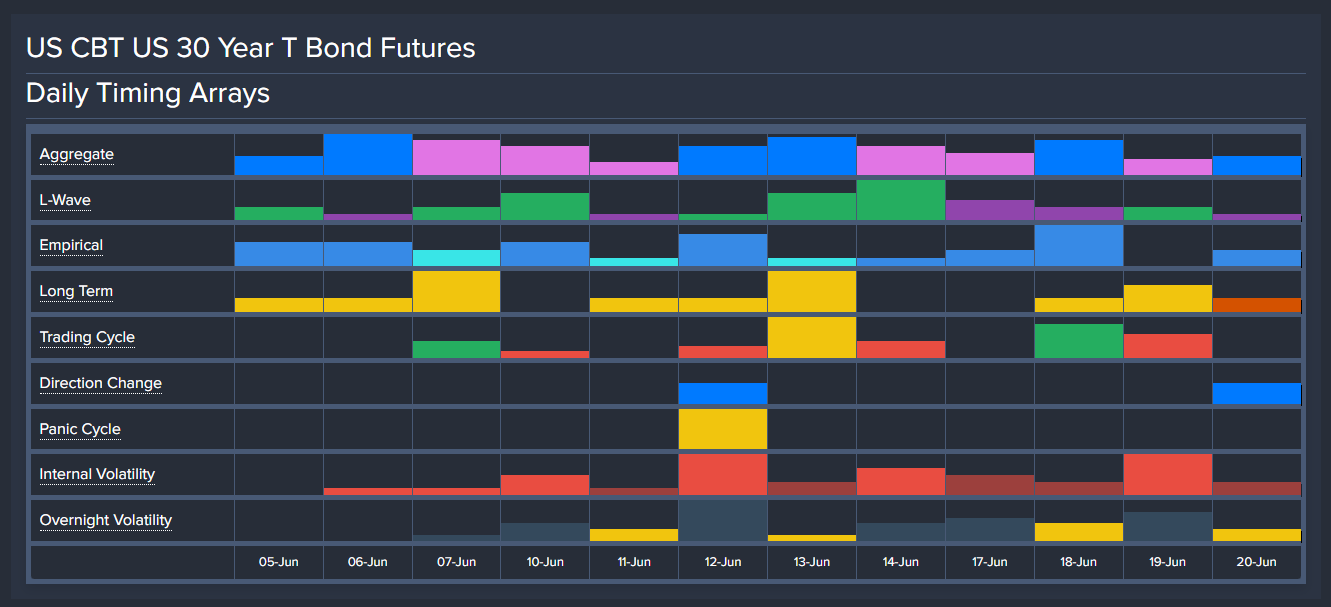Select the Empirical row label

(x=71, y=246)
